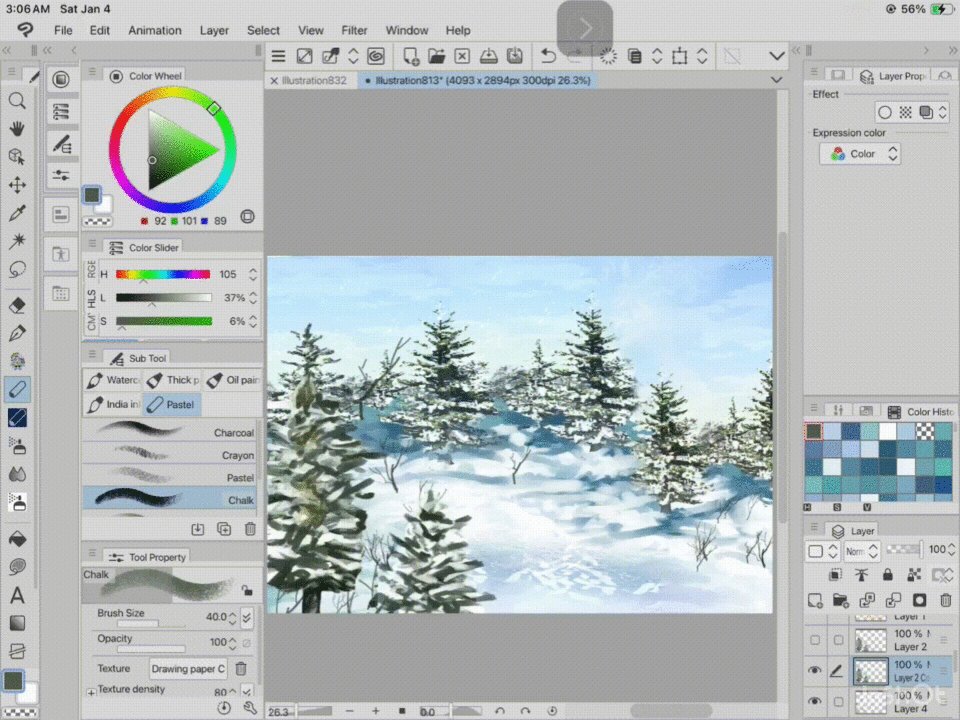Viewport: 960px width, 720px height.
Task: Select the Text tool
Action: (x=17, y=595)
